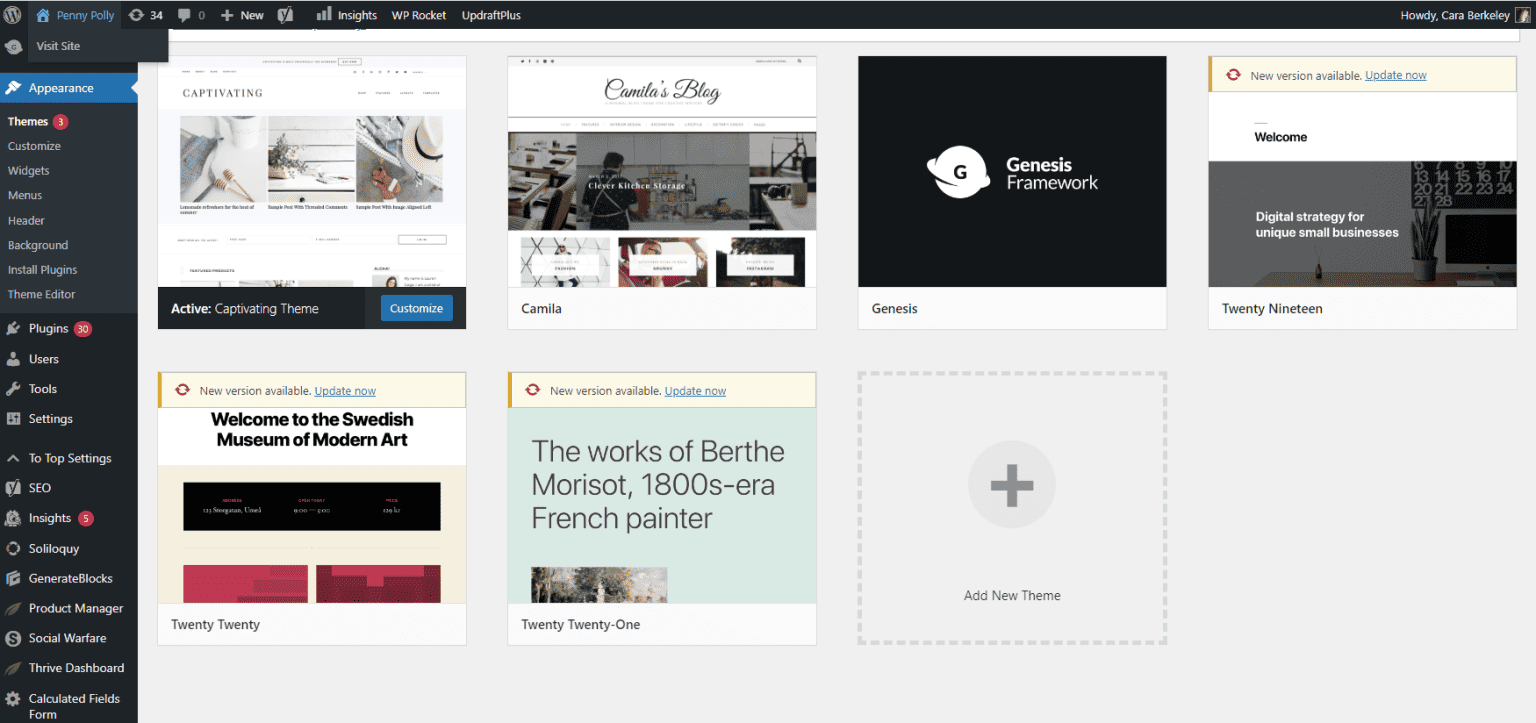The image size is (1536, 723).
Task: Expand the New content menu
Action: (x=242, y=15)
